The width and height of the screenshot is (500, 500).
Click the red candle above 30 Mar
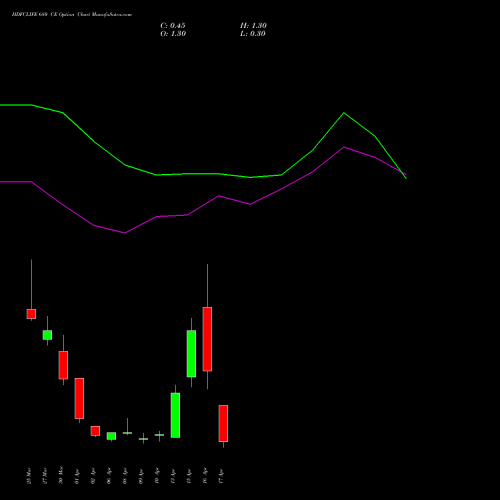point(63,365)
